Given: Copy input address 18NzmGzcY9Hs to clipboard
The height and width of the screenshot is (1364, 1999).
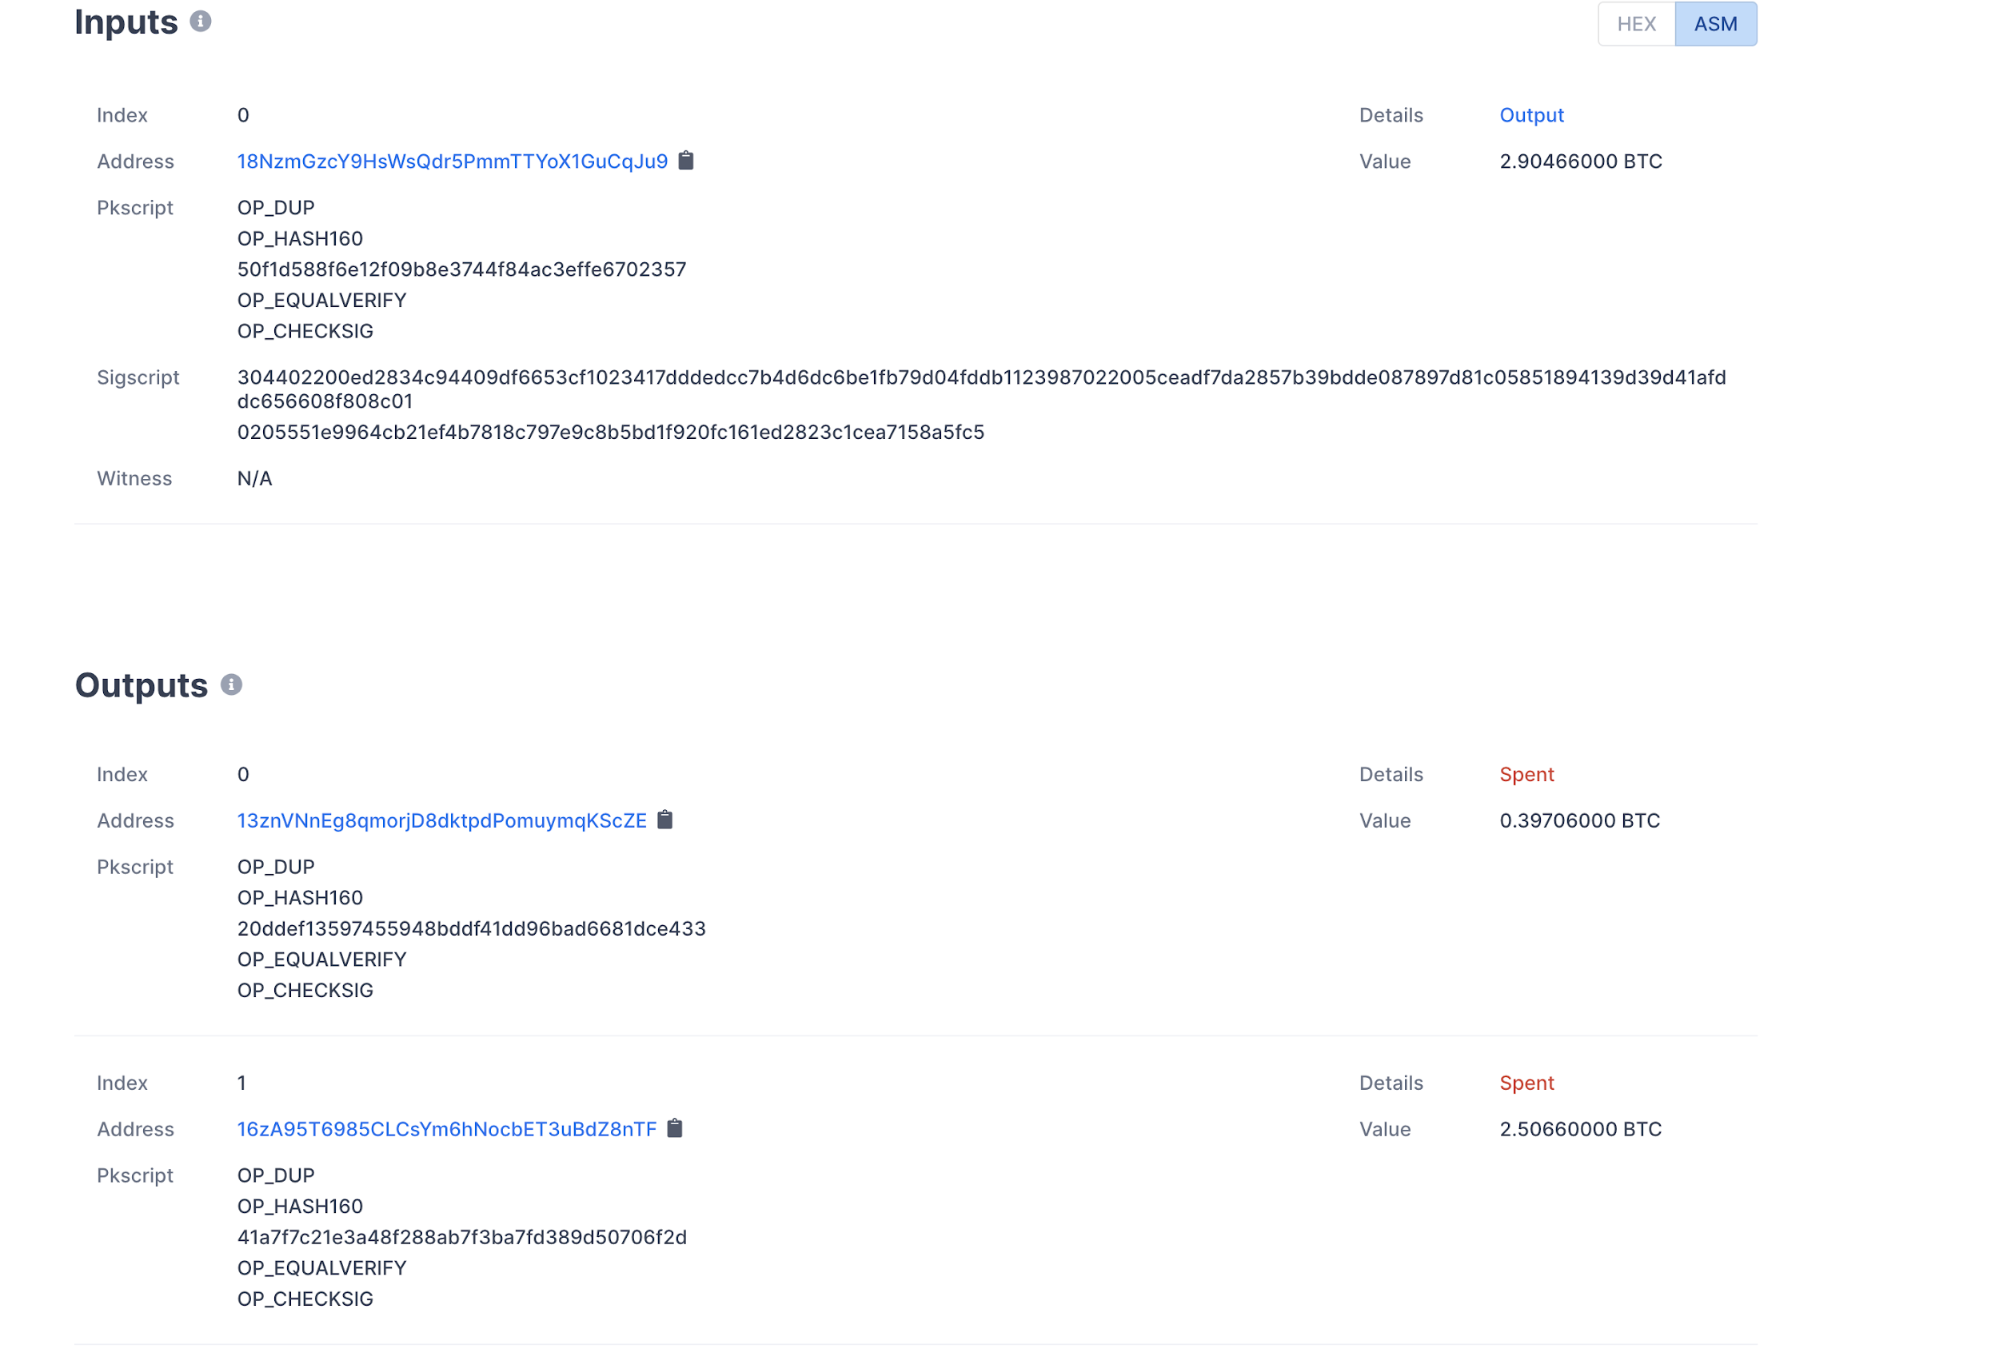Looking at the screenshot, I should click(686, 160).
